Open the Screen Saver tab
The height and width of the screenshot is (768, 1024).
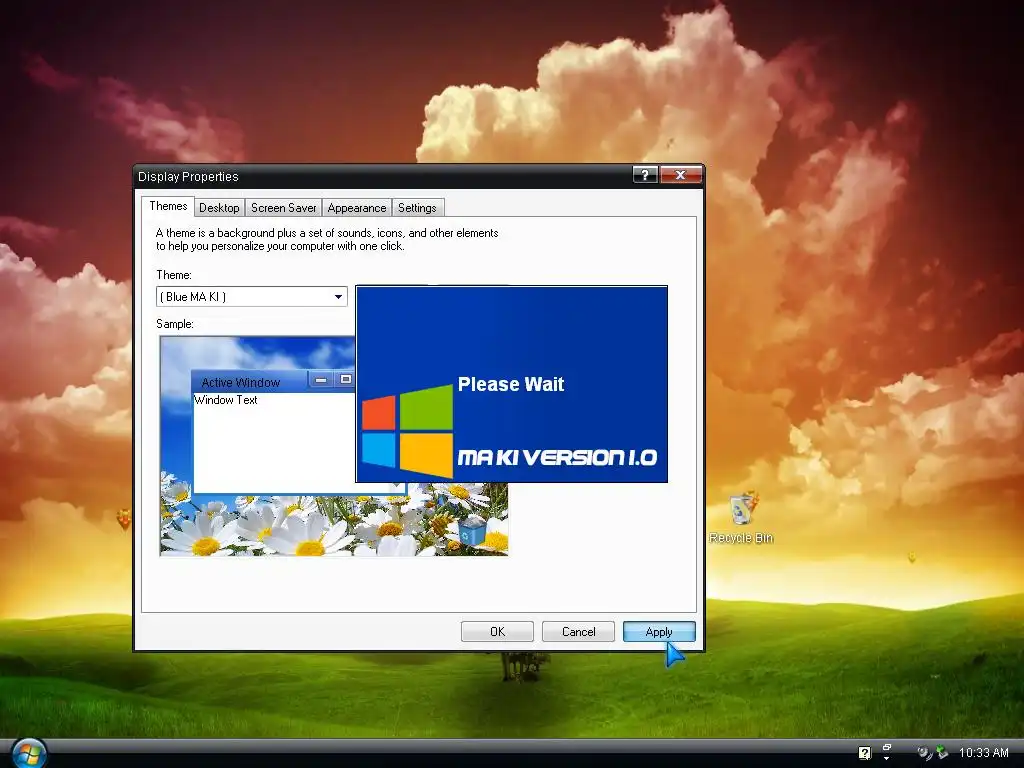pos(283,208)
